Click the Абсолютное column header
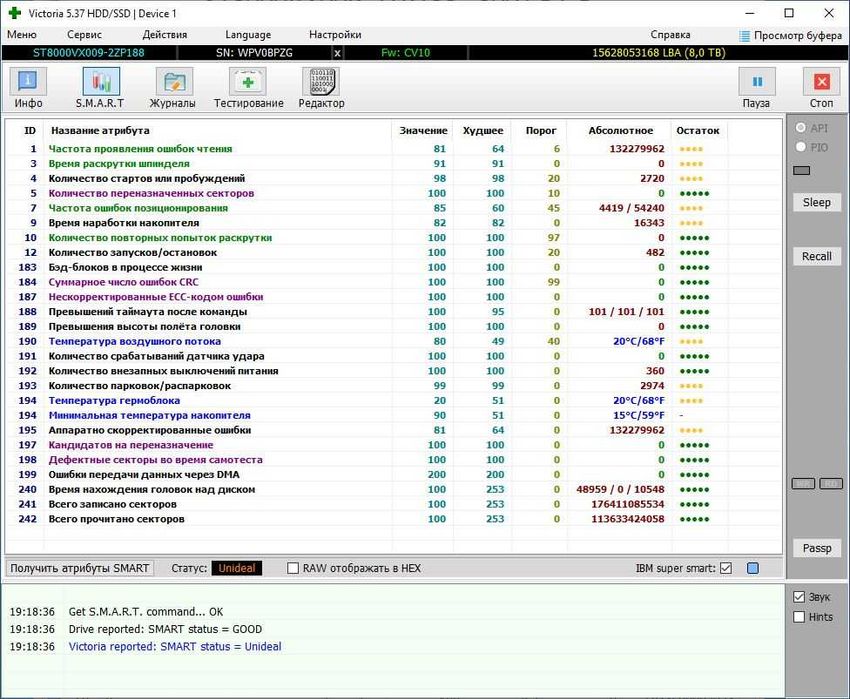 621,130
